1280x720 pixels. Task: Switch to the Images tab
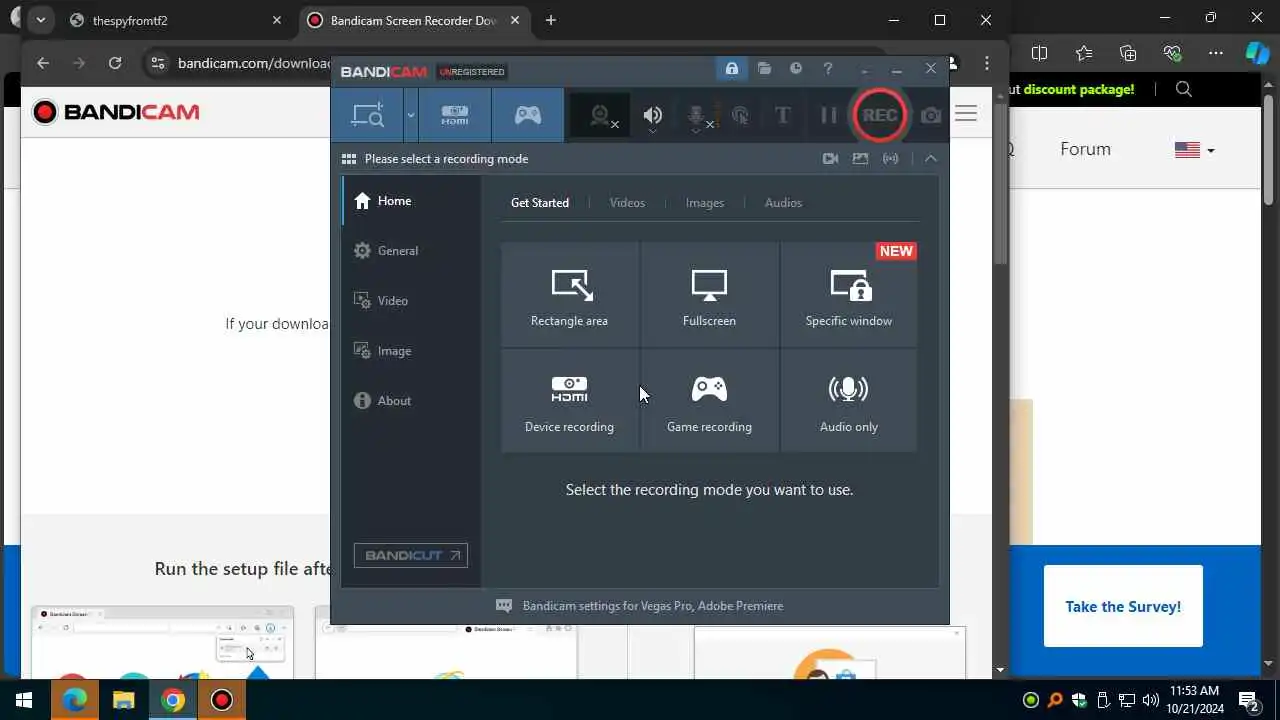point(705,203)
